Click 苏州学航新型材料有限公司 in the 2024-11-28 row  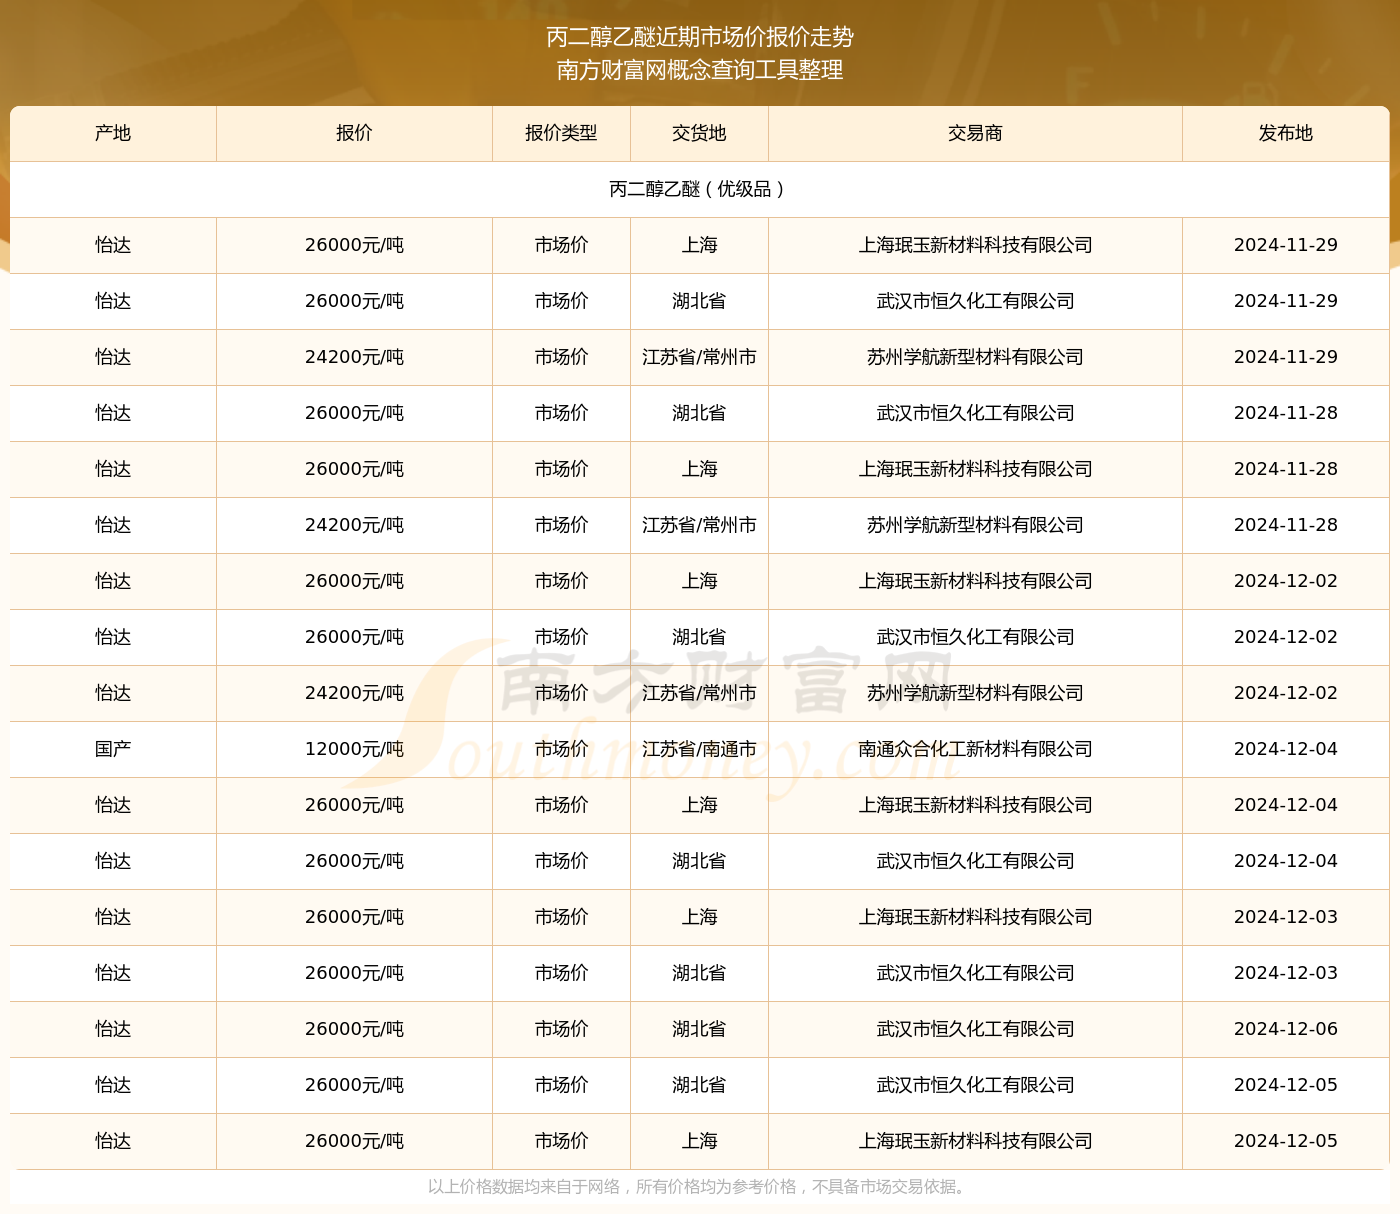click(975, 525)
